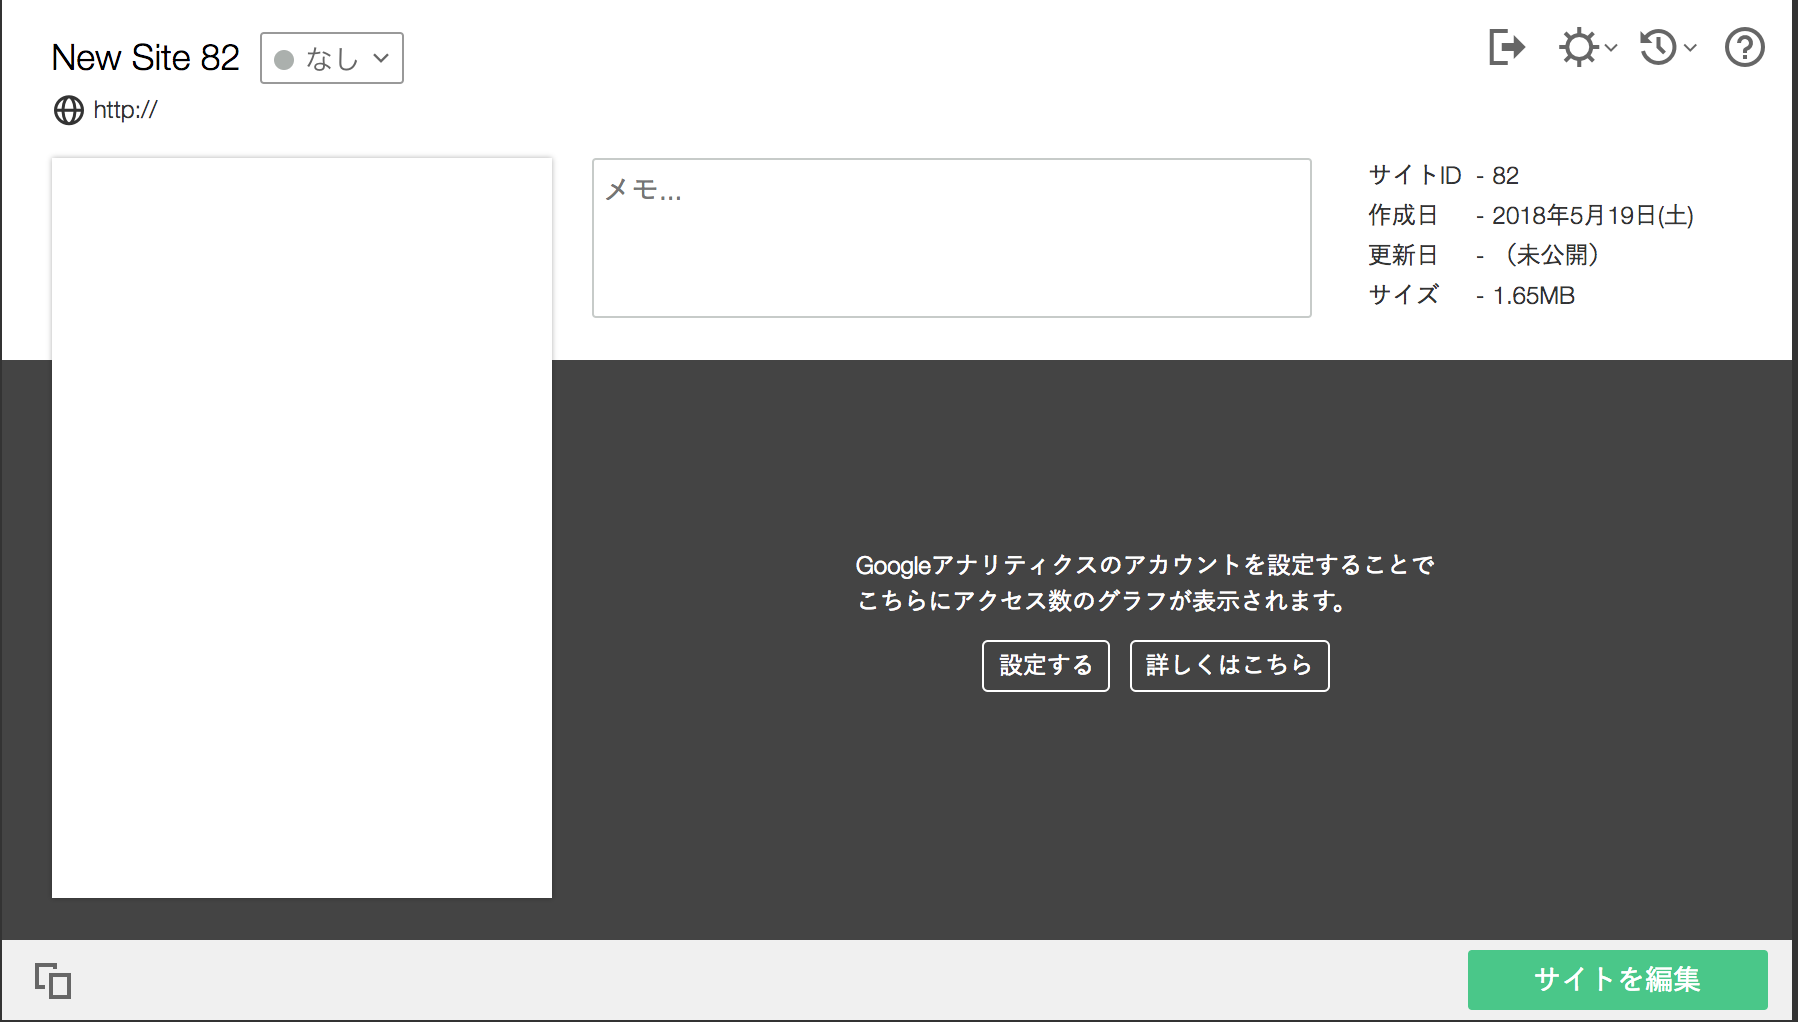Click the 設定する button

(1044, 665)
